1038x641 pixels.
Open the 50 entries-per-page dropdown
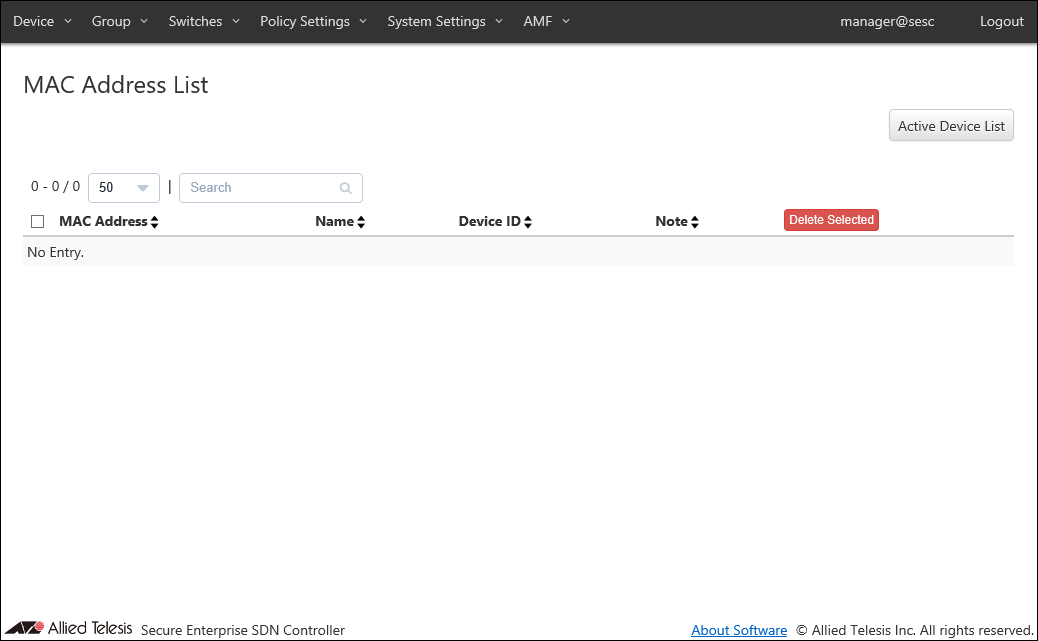point(124,188)
